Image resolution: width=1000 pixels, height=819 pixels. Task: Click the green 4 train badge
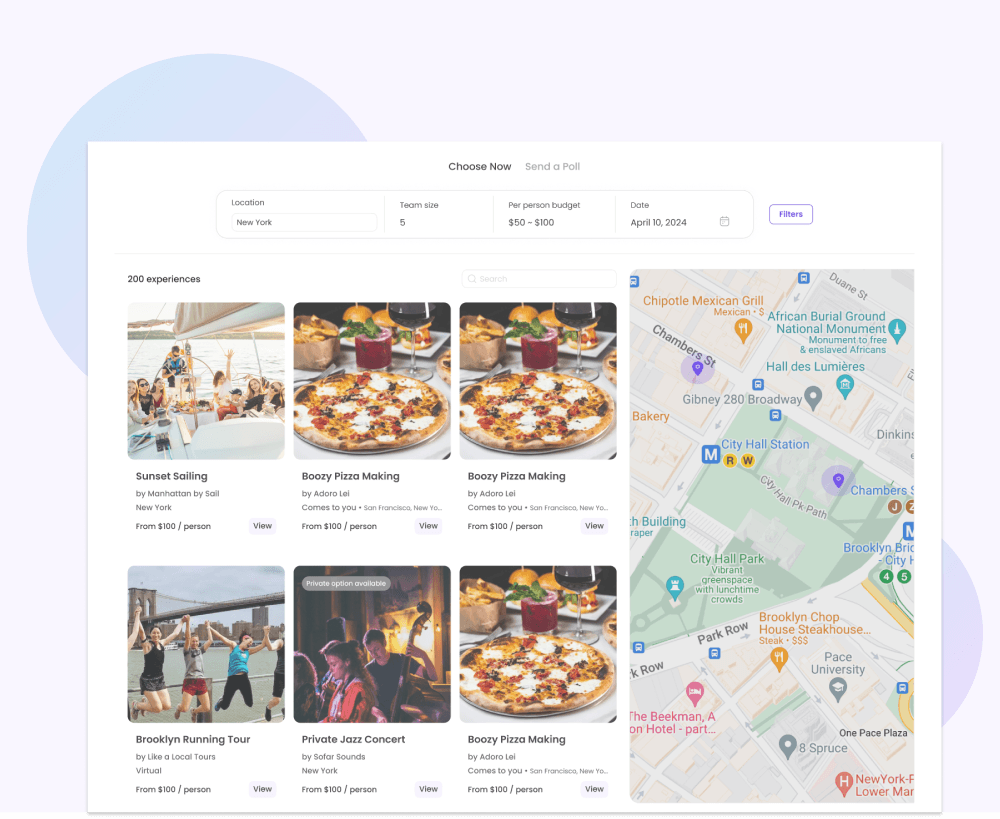pos(886,576)
